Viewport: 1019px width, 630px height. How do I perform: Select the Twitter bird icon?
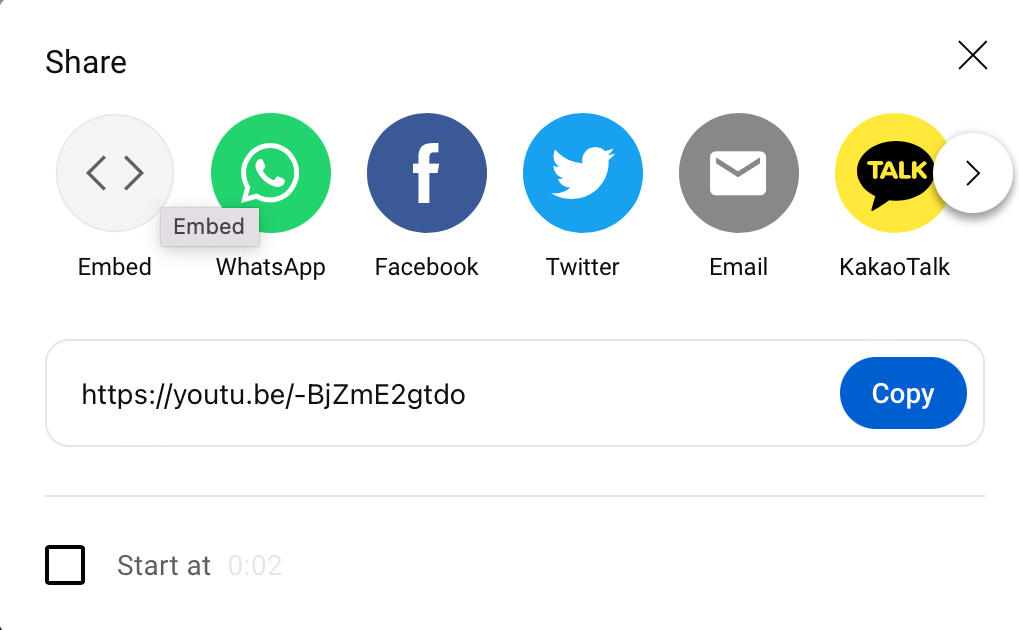tap(583, 173)
